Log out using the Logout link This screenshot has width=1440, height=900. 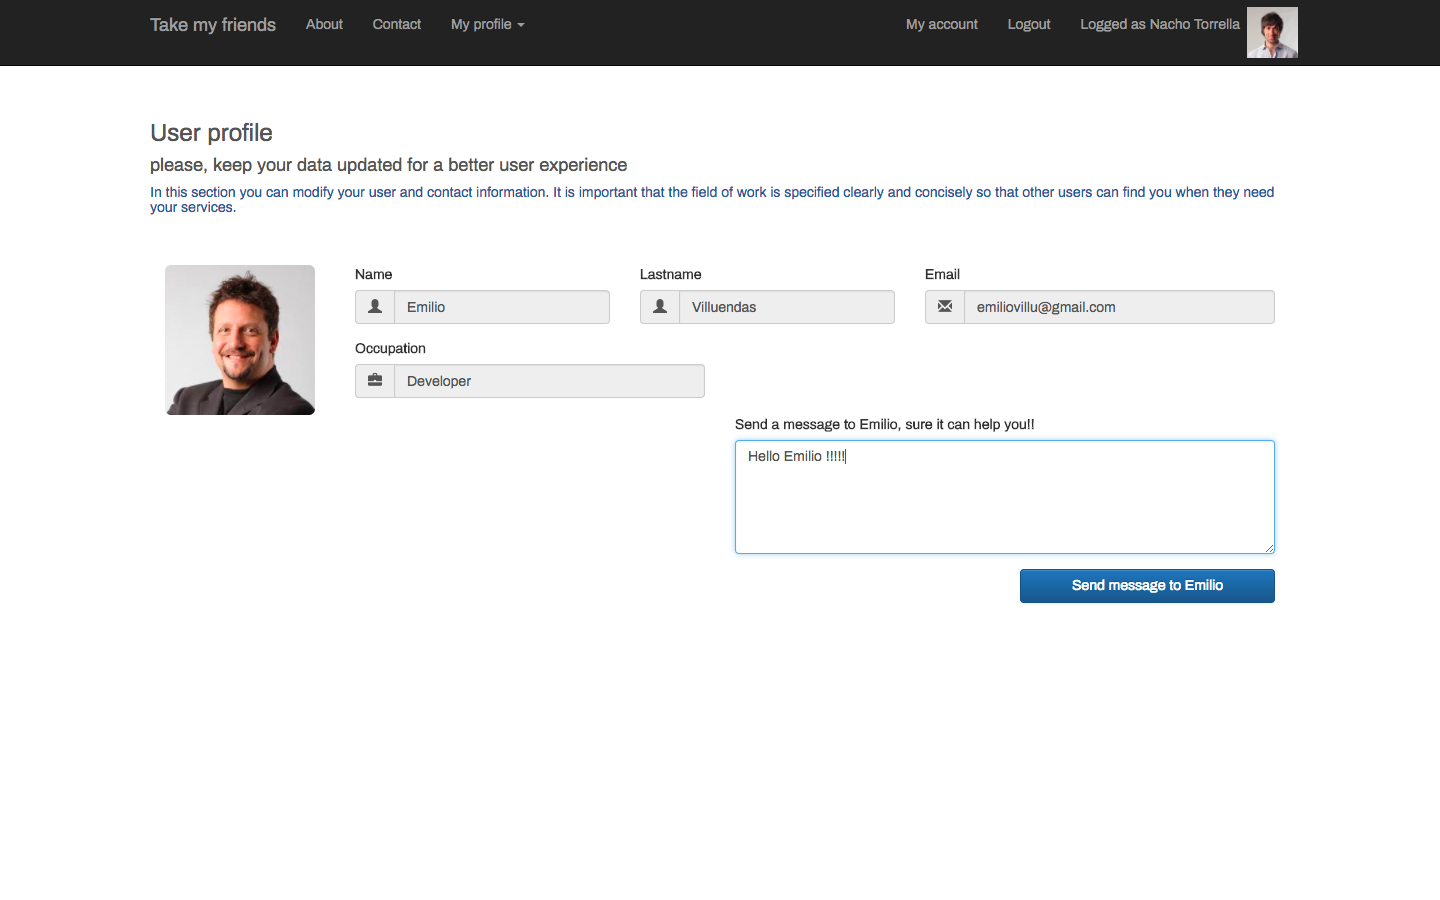1029,24
